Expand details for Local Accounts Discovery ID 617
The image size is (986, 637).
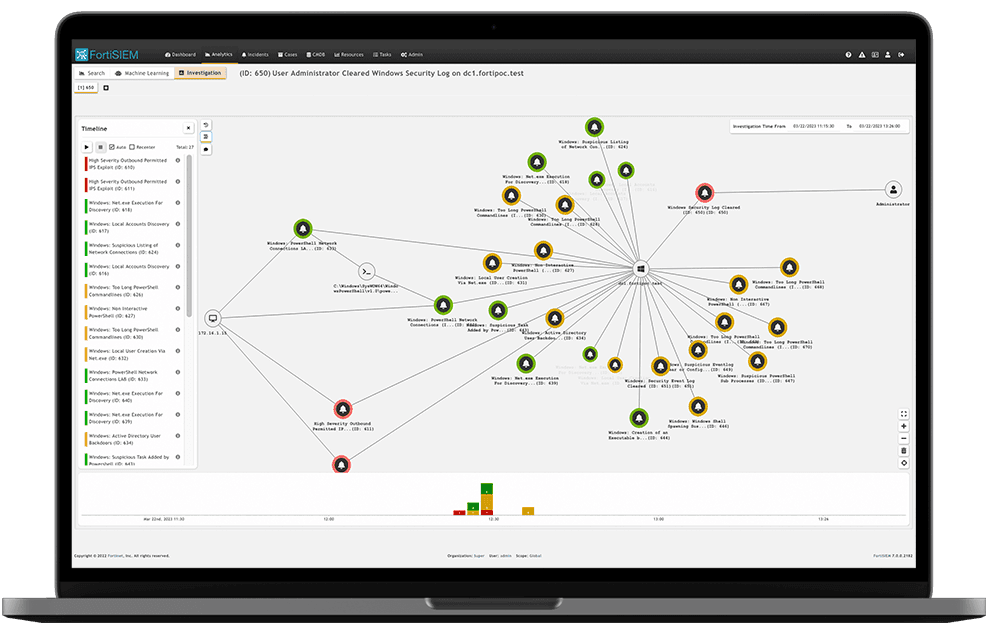[178, 224]
